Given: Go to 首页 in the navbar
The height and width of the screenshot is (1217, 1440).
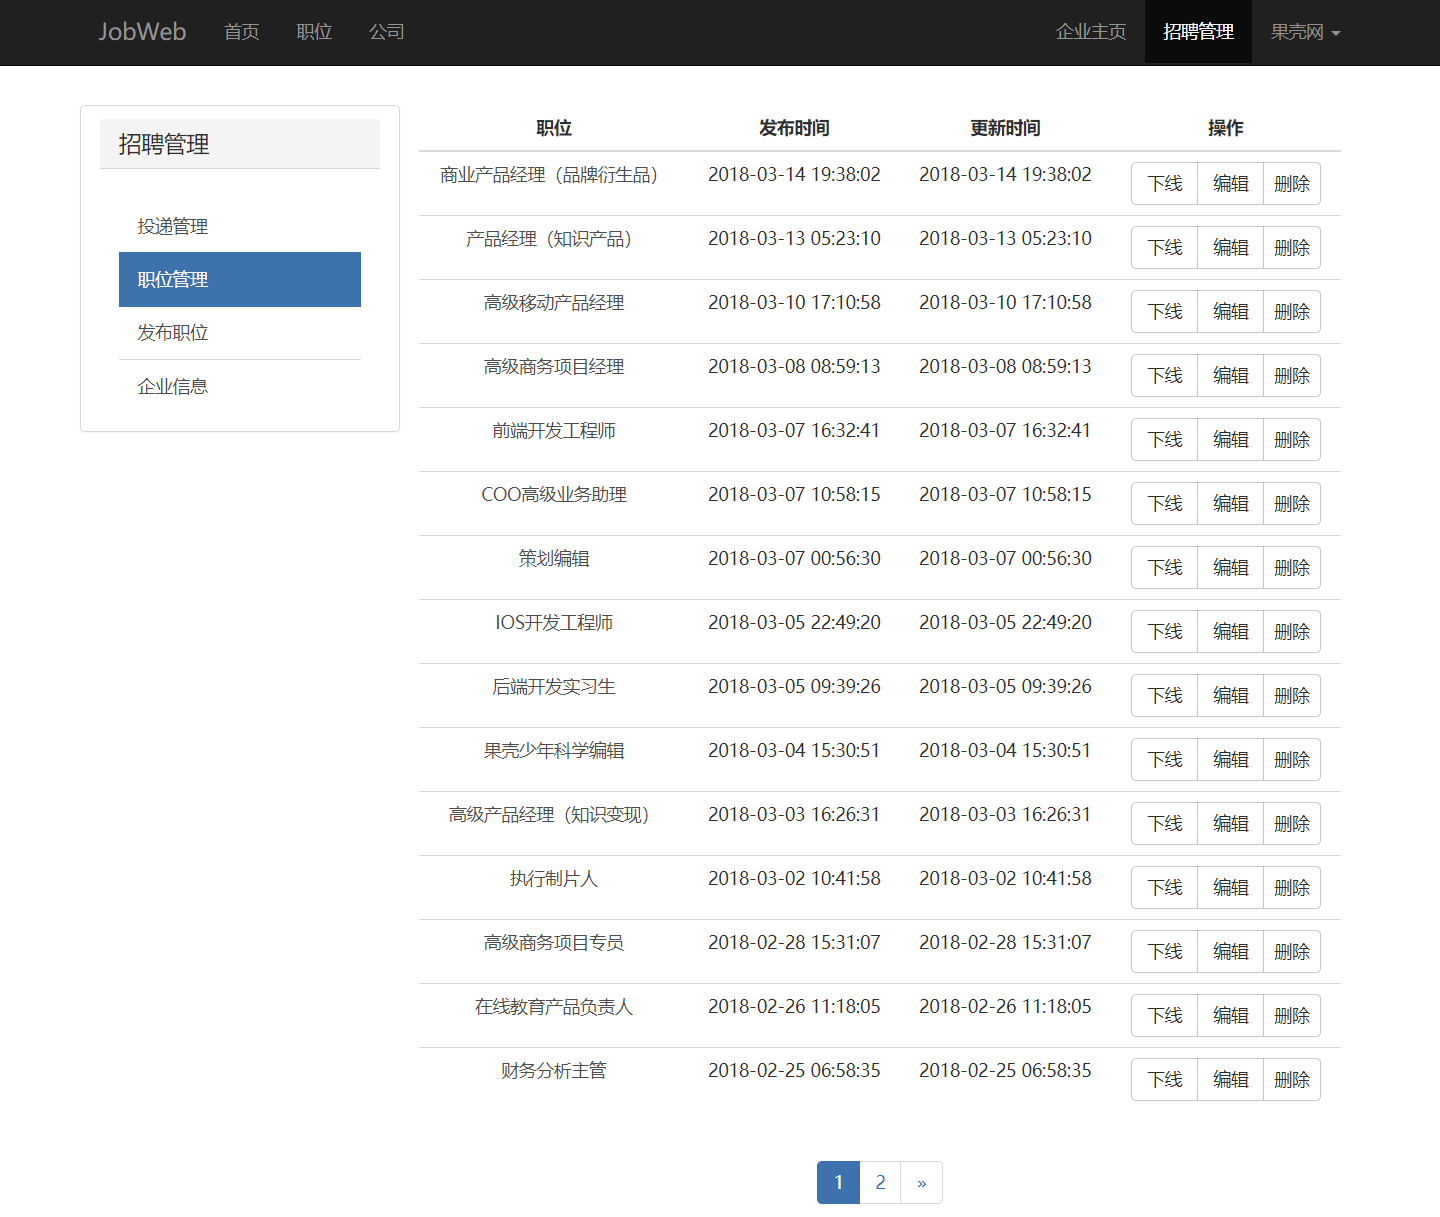Looking at the screenshot, I should (241, 32).
